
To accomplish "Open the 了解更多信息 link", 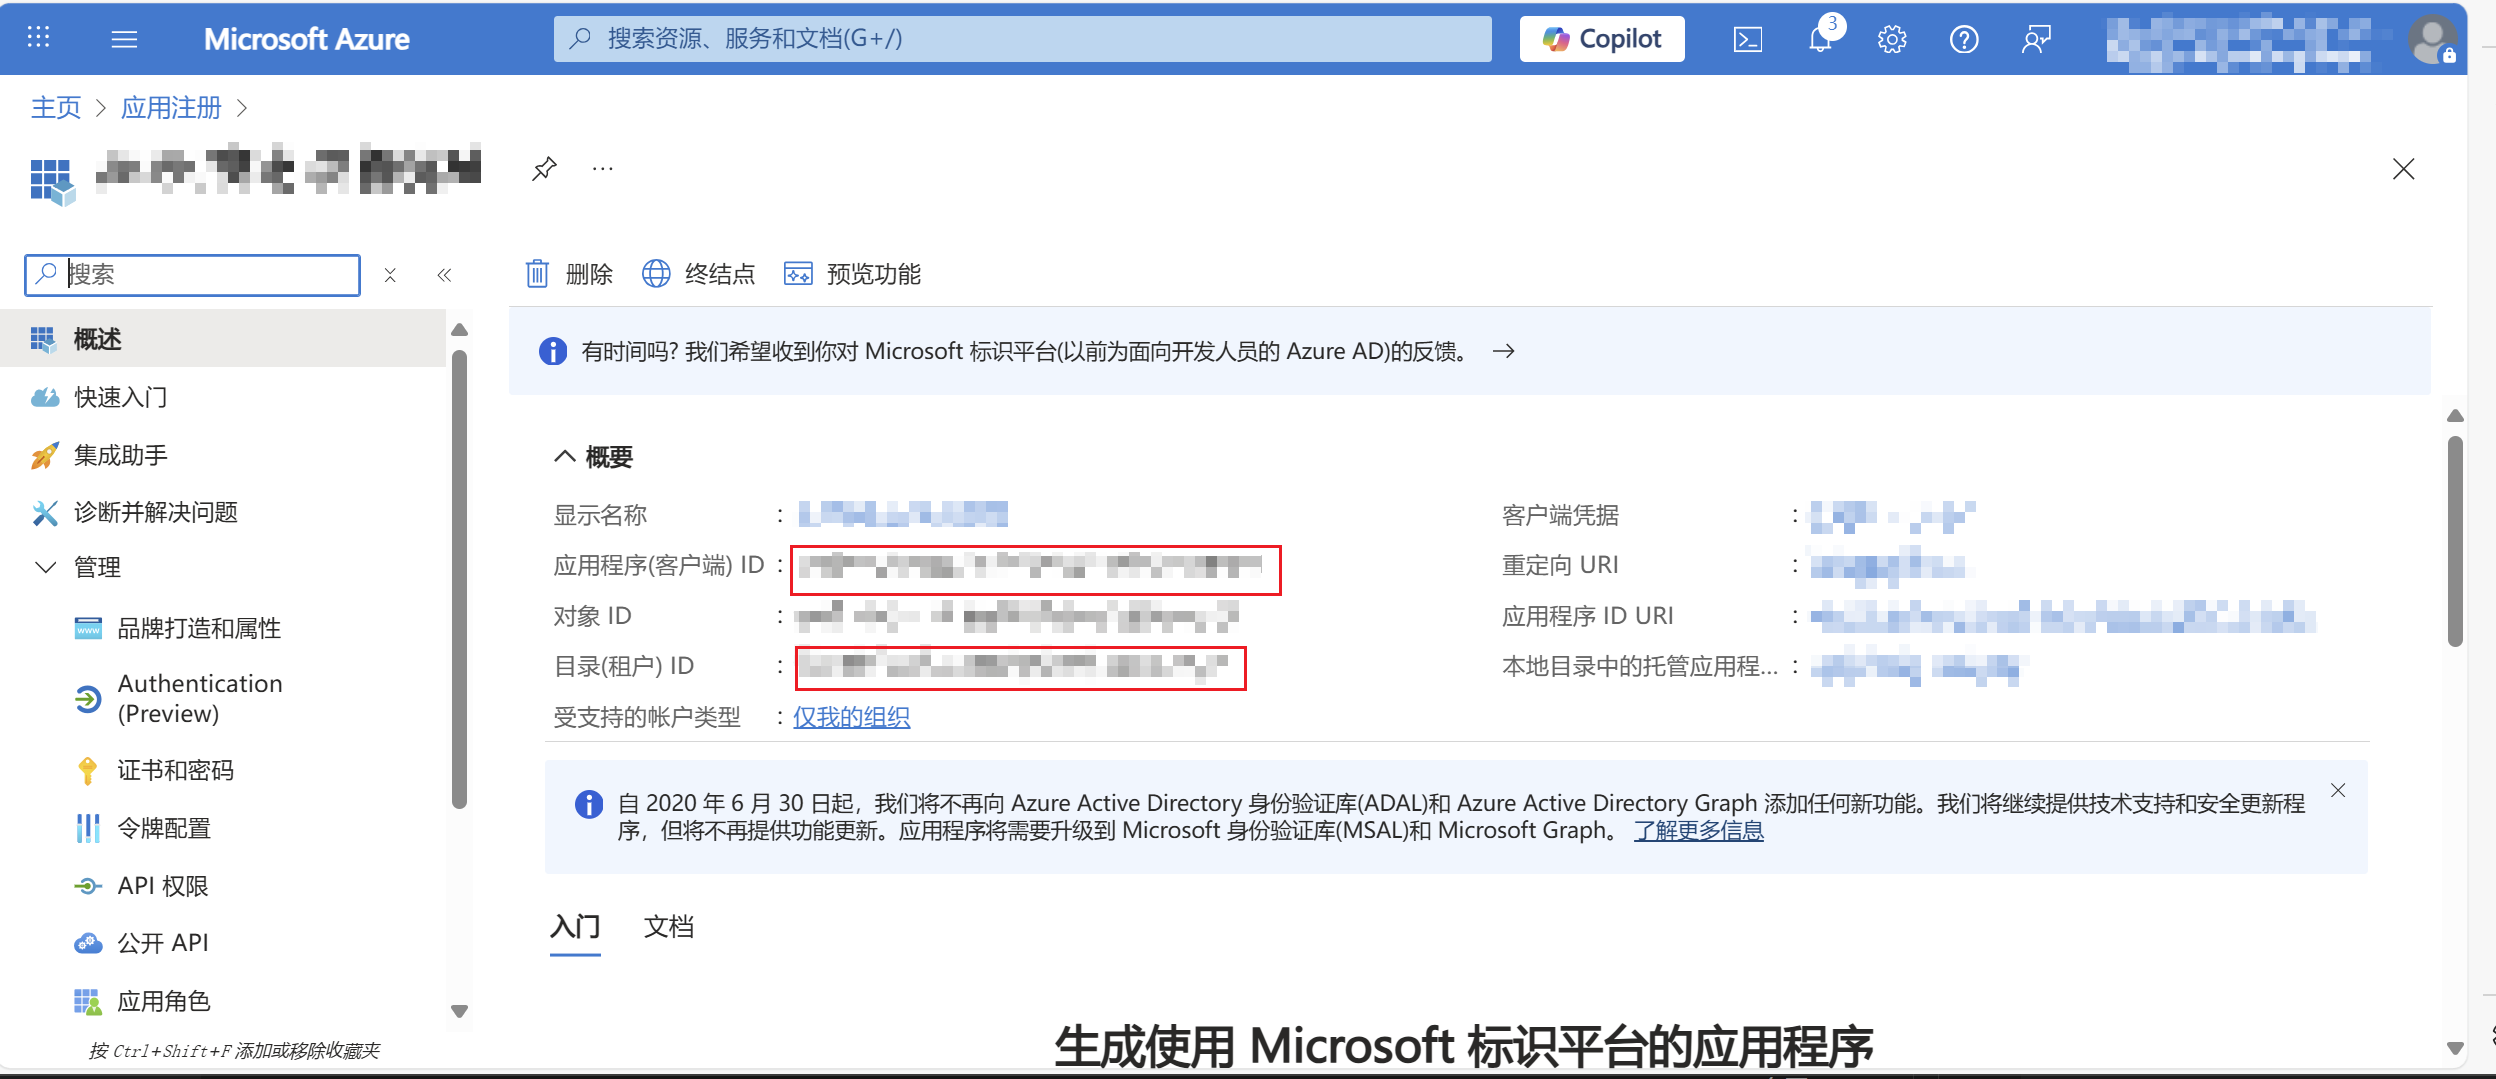I will [1698, 831].
